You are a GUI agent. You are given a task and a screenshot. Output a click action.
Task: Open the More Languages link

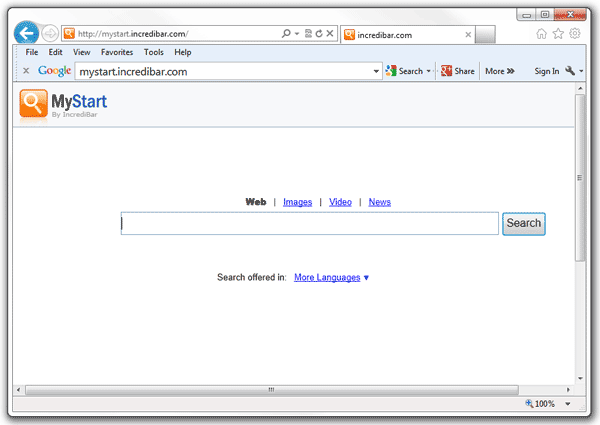click(x=327, y=277)
